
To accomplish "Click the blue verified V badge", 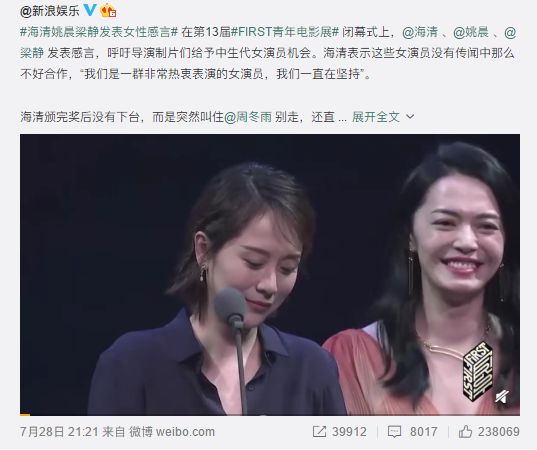I will [x=90, y=9].
